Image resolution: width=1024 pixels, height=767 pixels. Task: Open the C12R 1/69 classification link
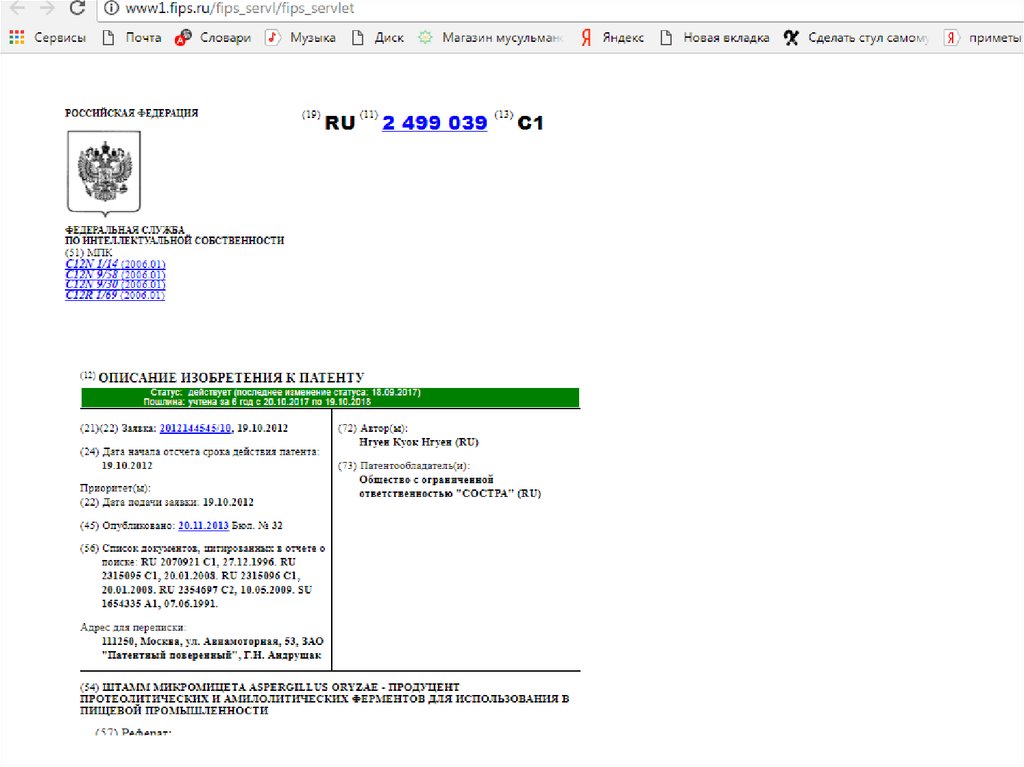click(92, 295)
